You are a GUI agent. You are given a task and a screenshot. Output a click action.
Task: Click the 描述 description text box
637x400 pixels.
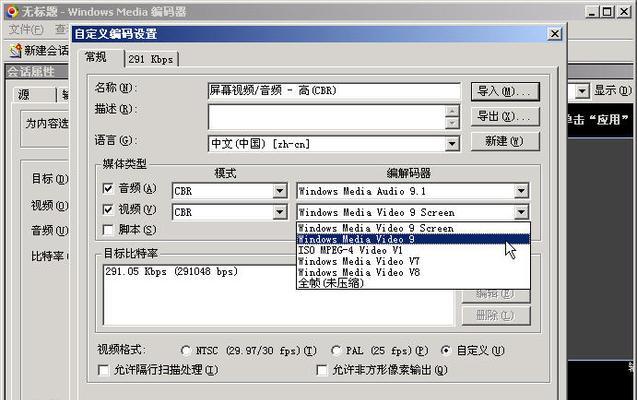tap(327, 117)
